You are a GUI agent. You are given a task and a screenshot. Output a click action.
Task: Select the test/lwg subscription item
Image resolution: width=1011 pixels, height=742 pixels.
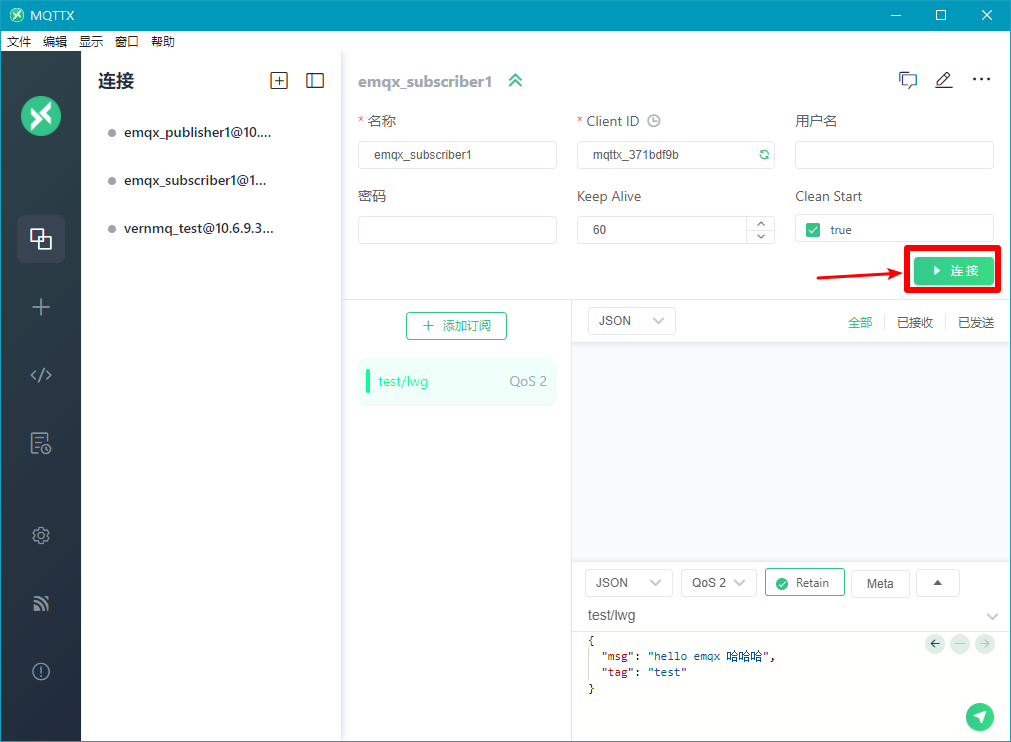click(x=456, y=382)
